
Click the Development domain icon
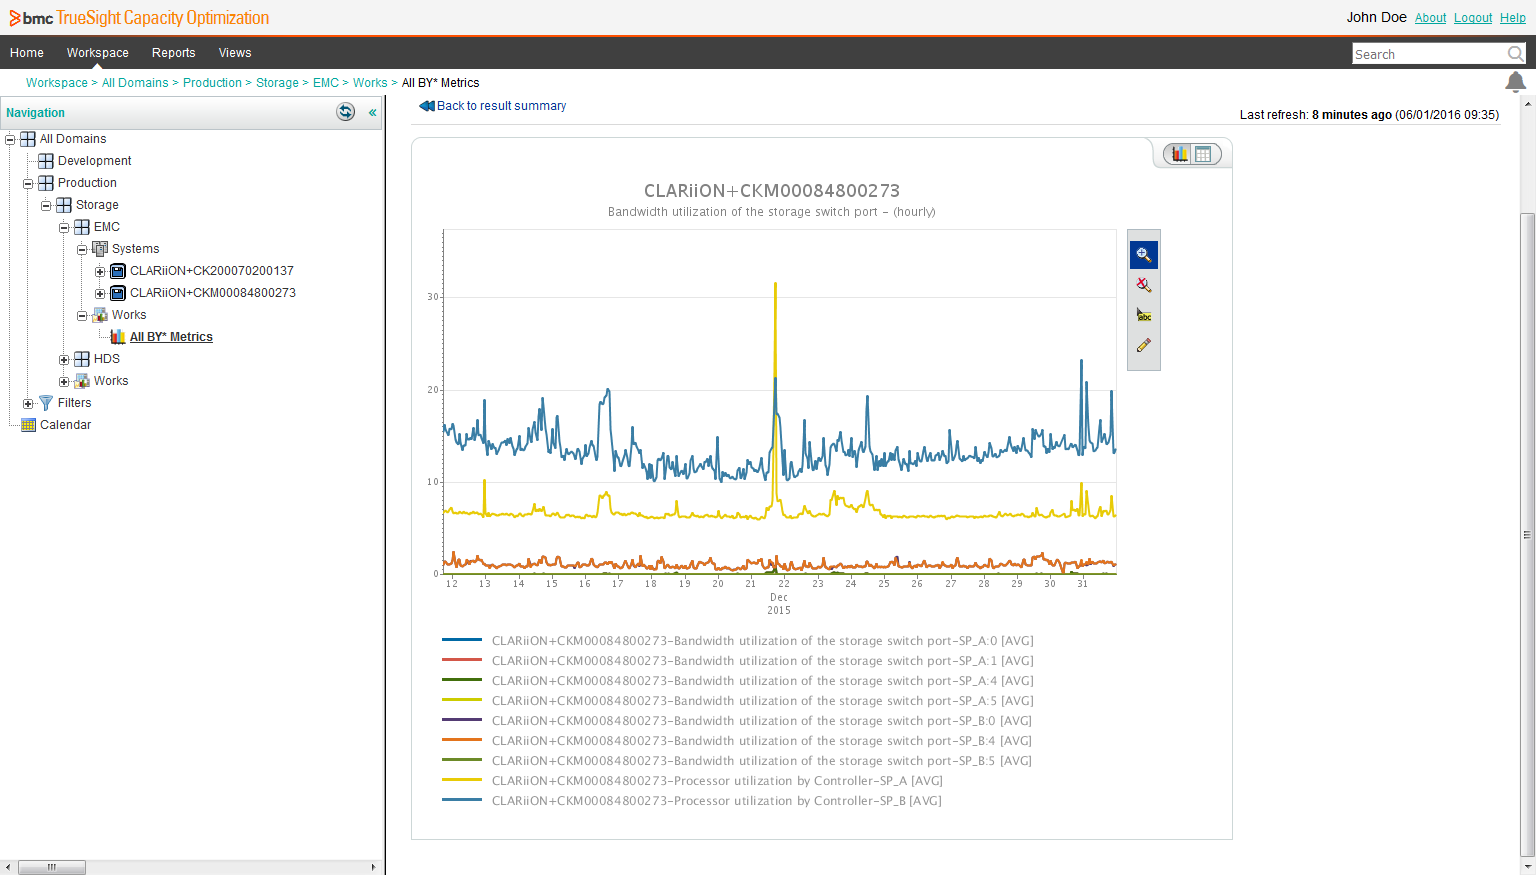coord(46,161)
